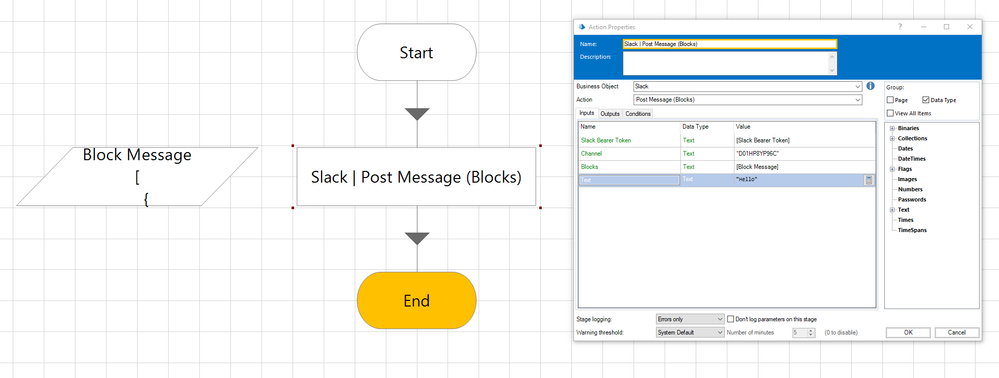Click the Data Type column header

(x=707, y=127)
